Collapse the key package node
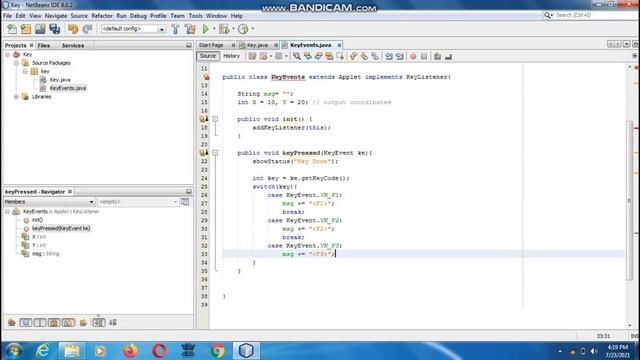Screen dimensions: 640x360 25,71
